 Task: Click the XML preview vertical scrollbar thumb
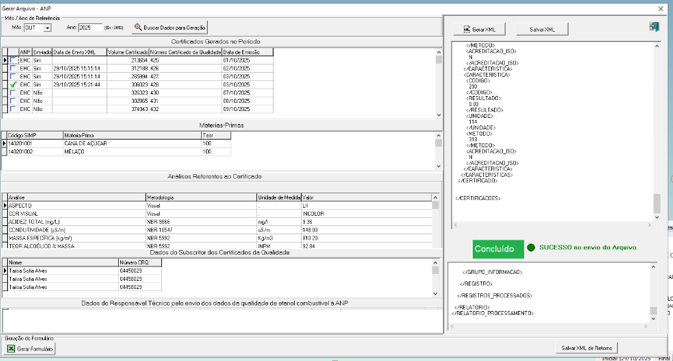656,203
